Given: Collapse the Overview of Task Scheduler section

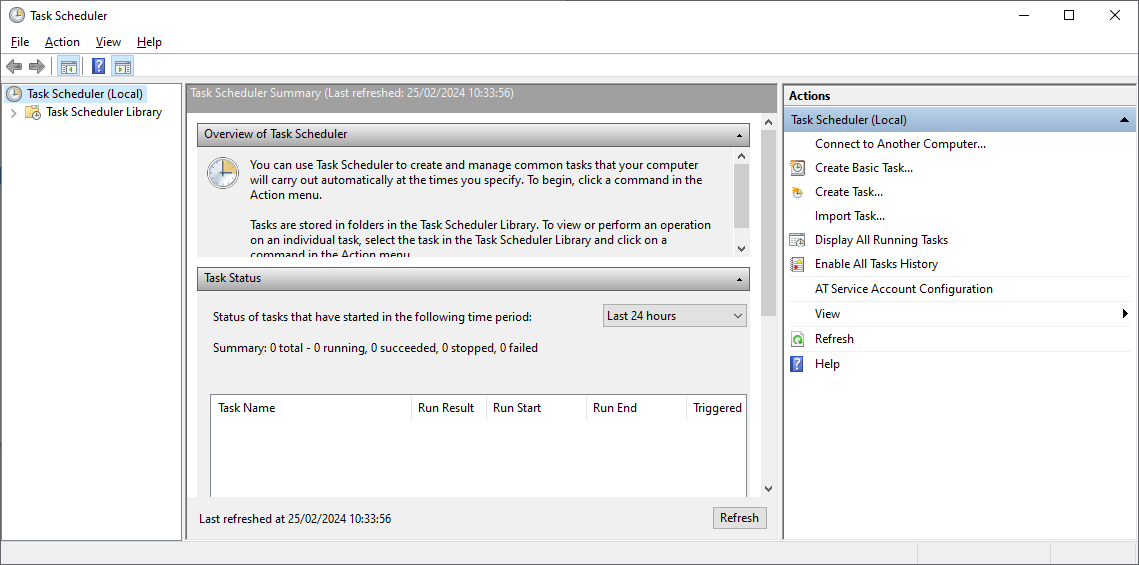Looking at the screenshot, I should 740,134.
